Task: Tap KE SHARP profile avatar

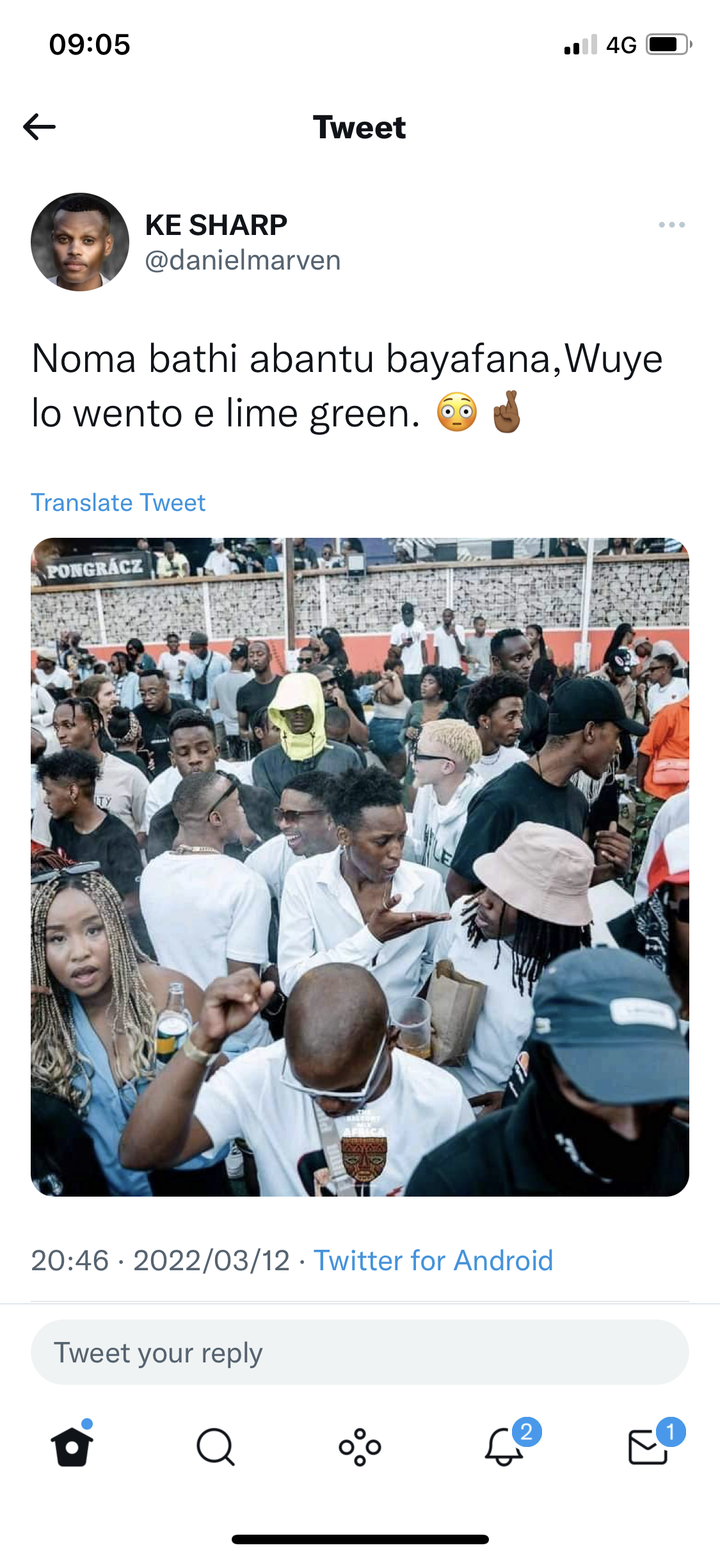Action: 80,242
